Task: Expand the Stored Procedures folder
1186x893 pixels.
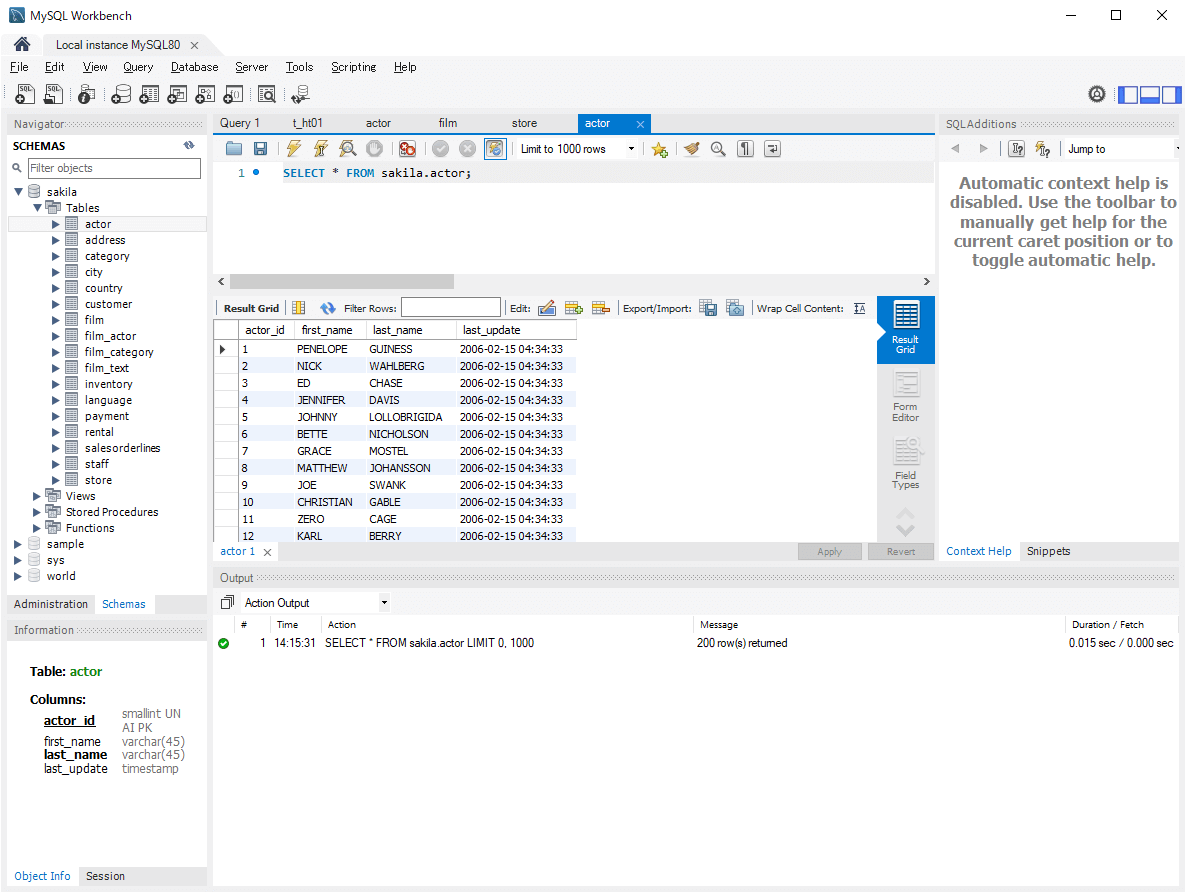Action: pos(36,512)
